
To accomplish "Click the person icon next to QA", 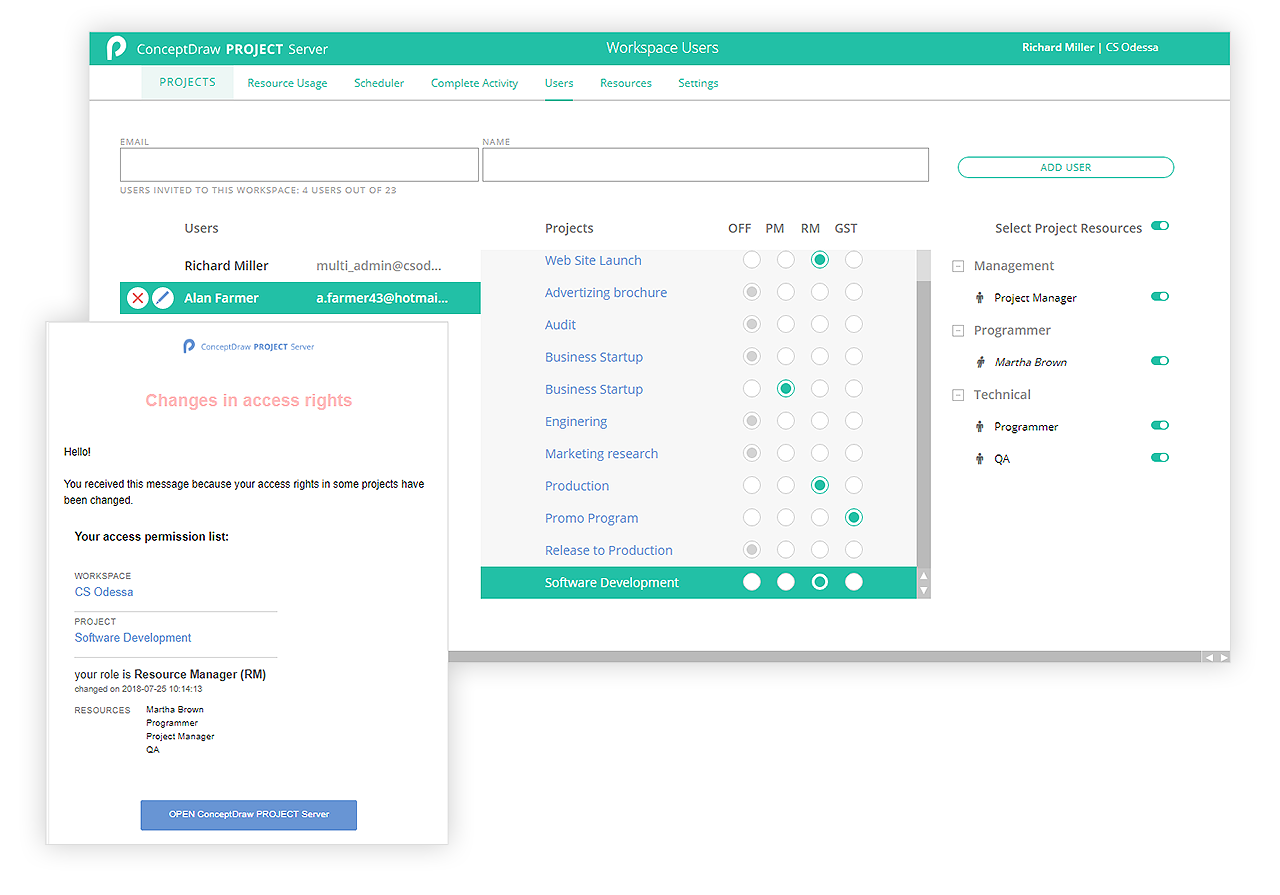I will pyautogui.click(x=980, y=459).
